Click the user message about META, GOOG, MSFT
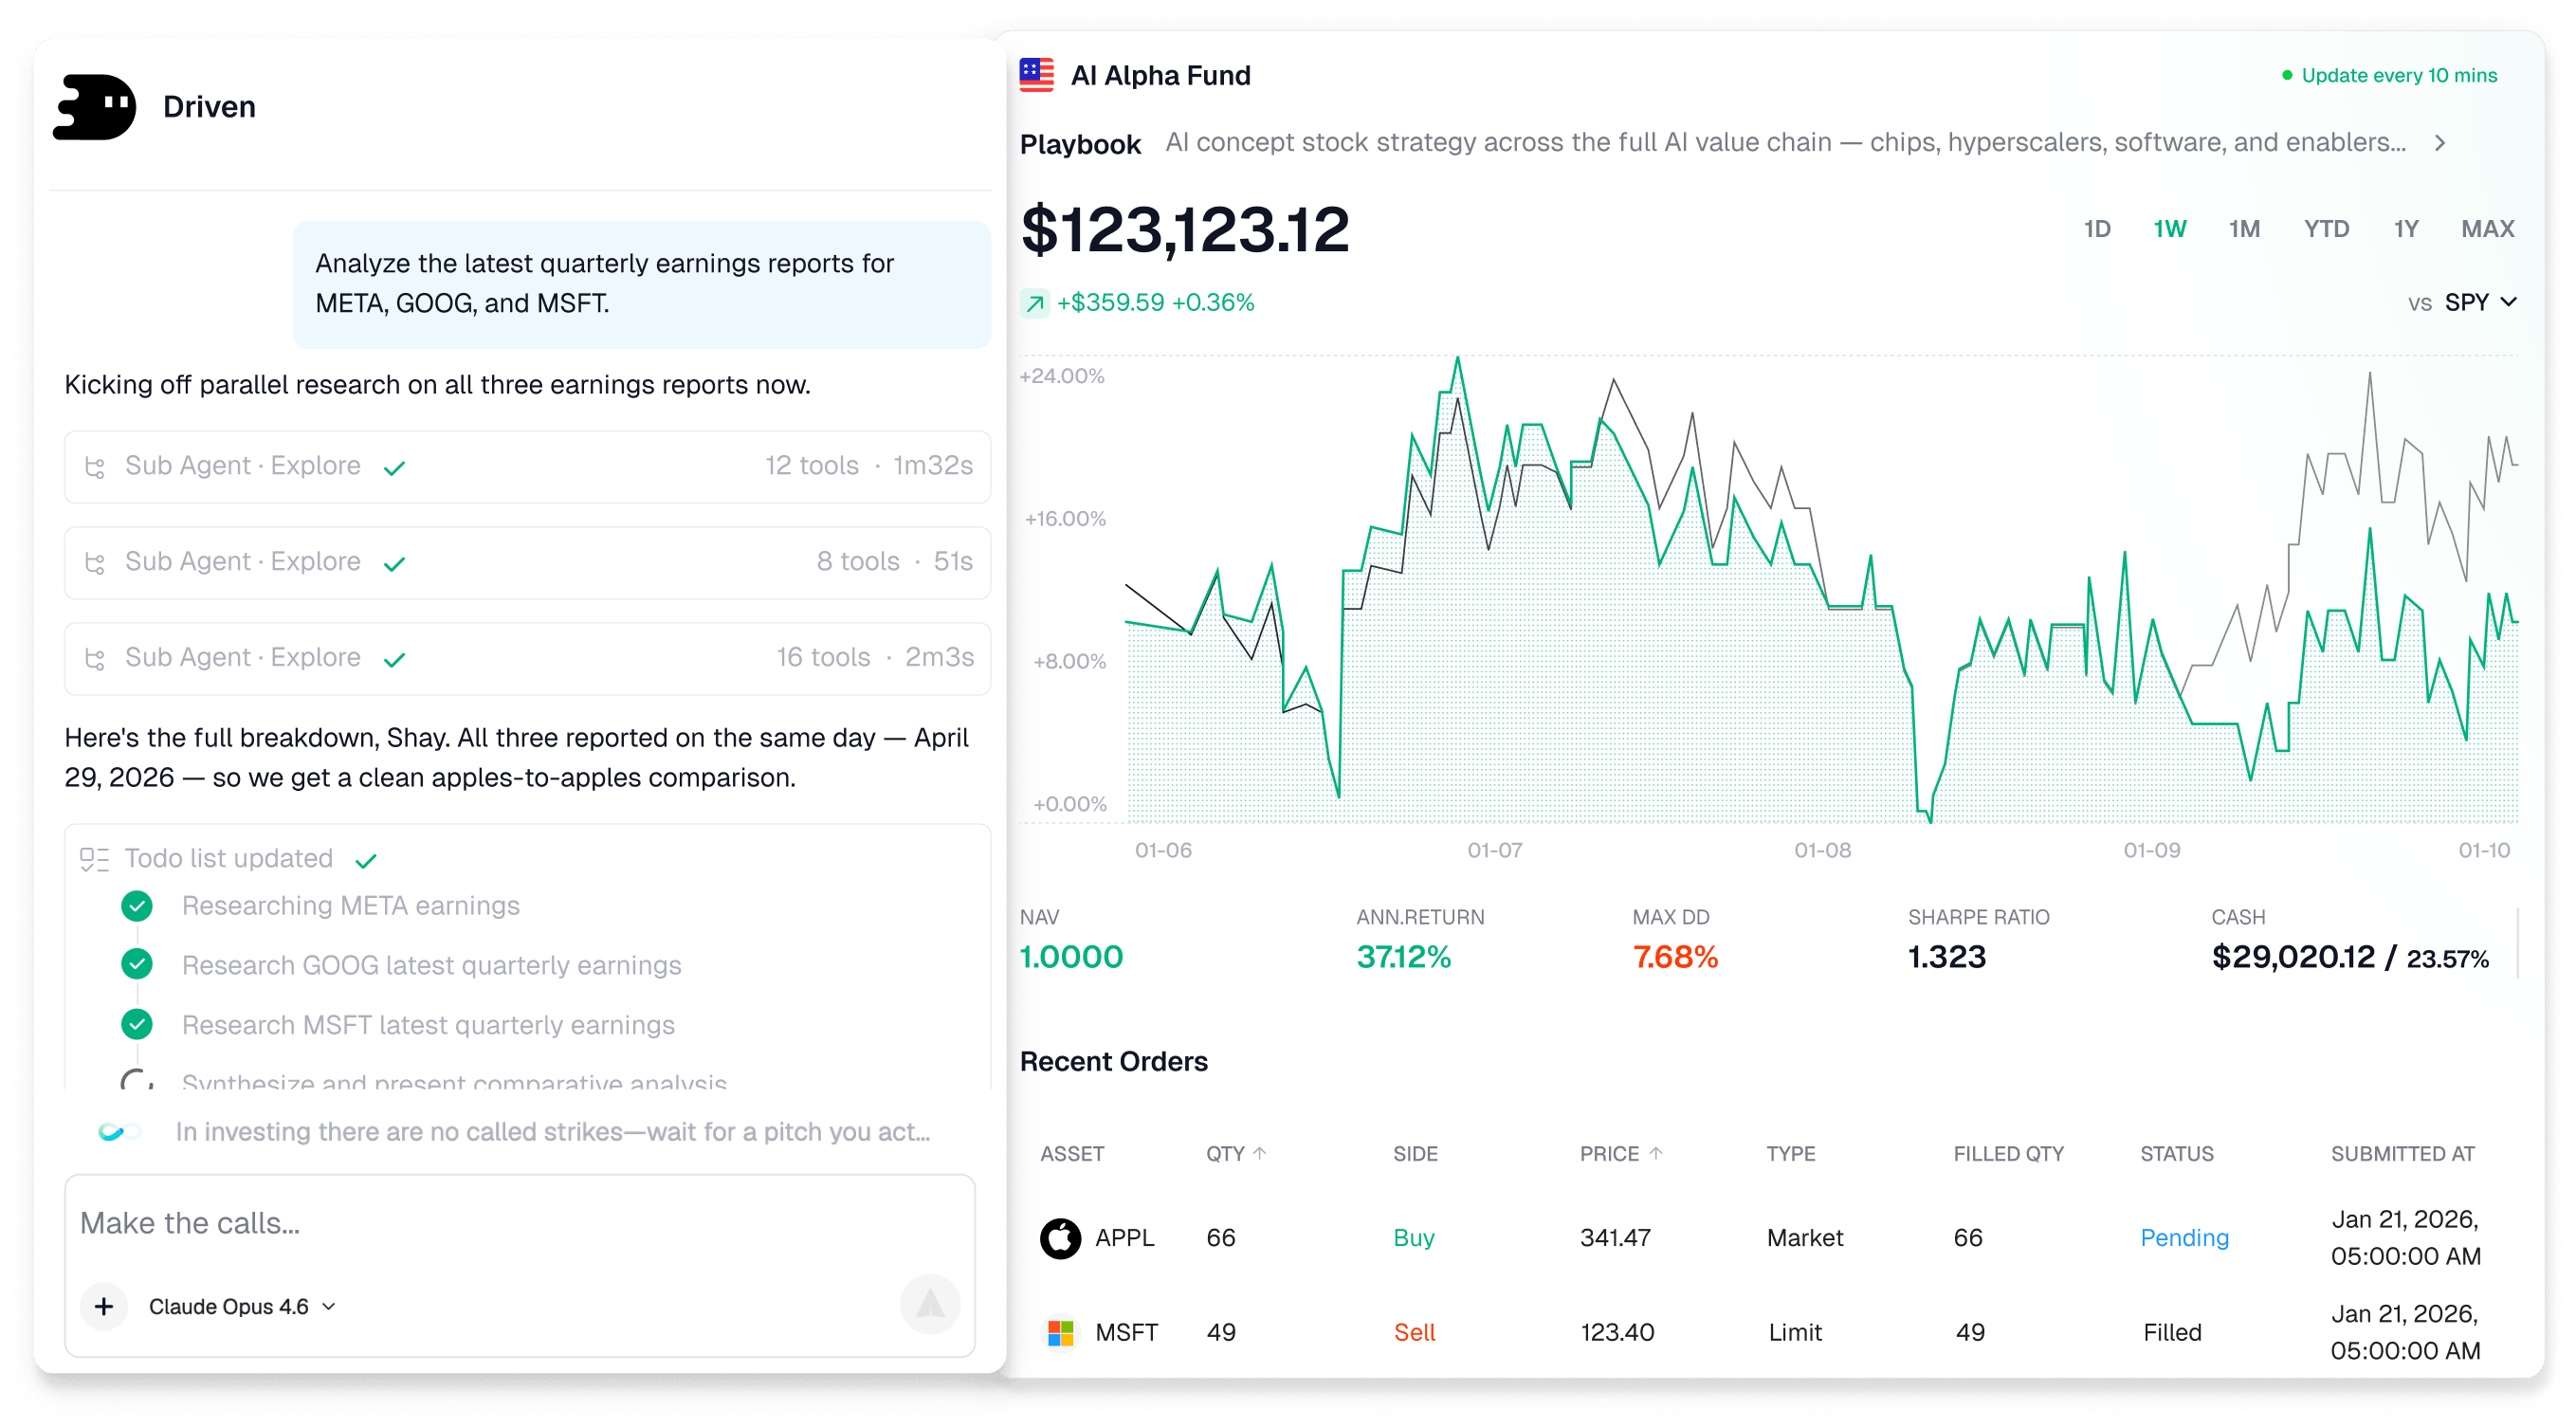The width and height of the screenshot is (2576, 1428). pyautogui.click(x=642, y=284)
